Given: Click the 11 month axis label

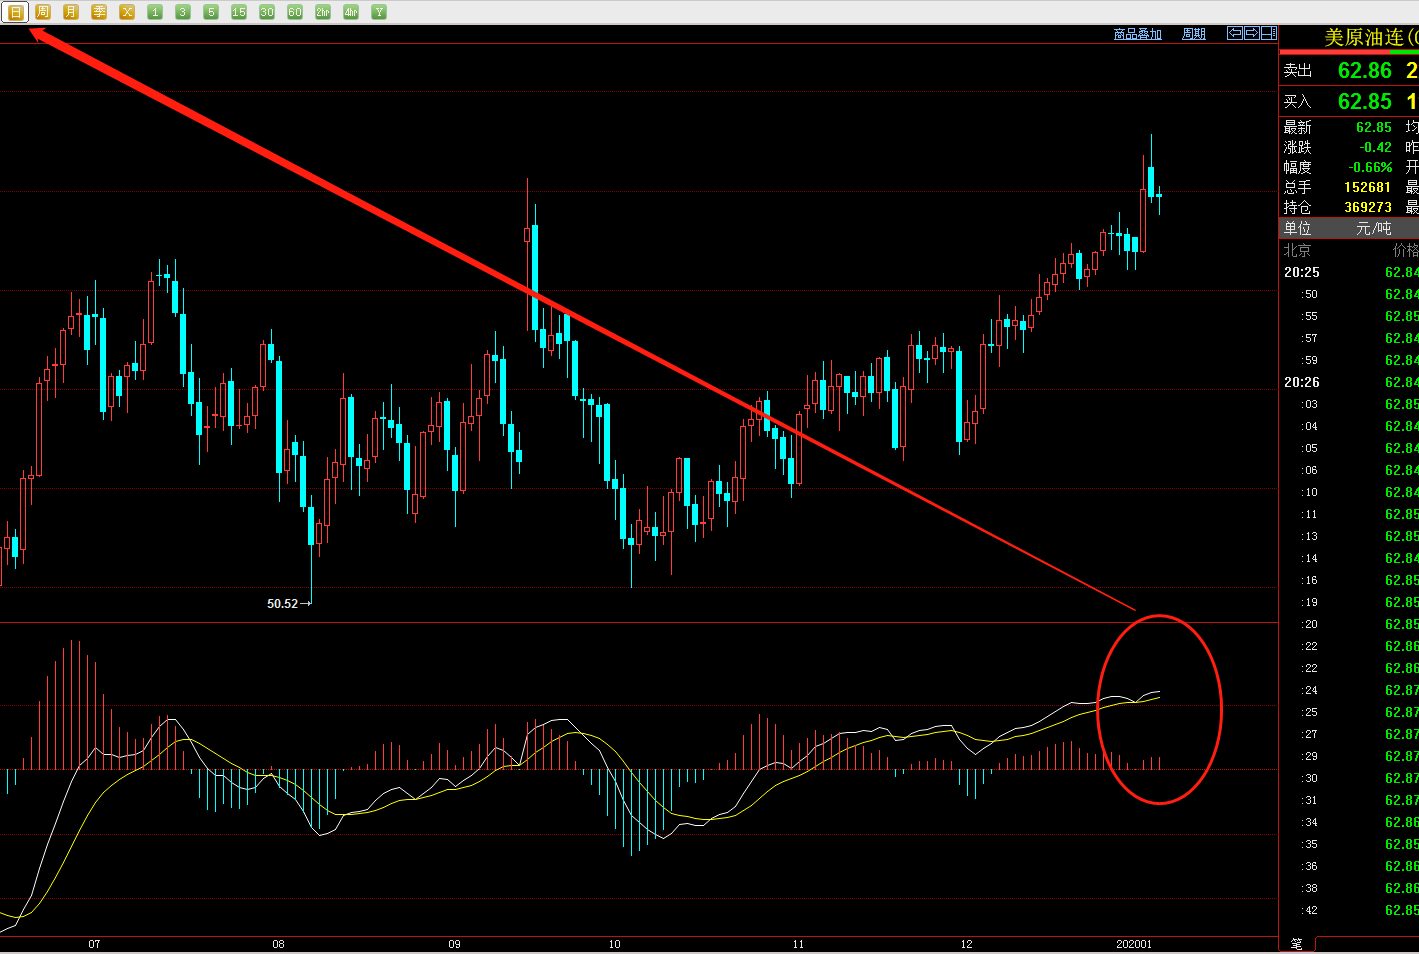Looking at the screenshot, I should (798, 944).
